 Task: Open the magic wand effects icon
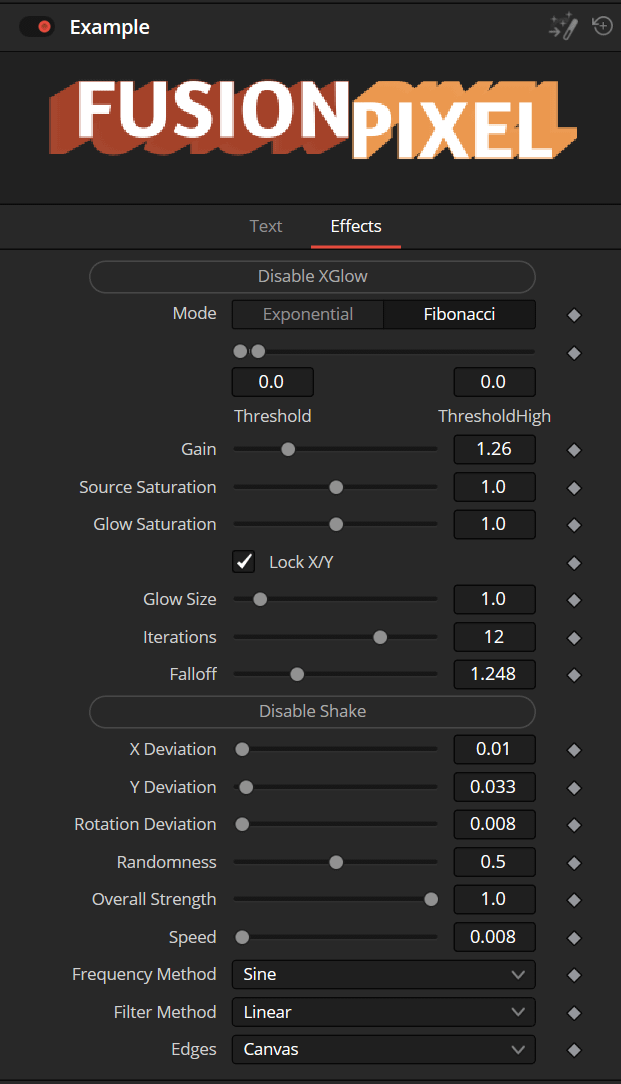click(x=562, y=26)
